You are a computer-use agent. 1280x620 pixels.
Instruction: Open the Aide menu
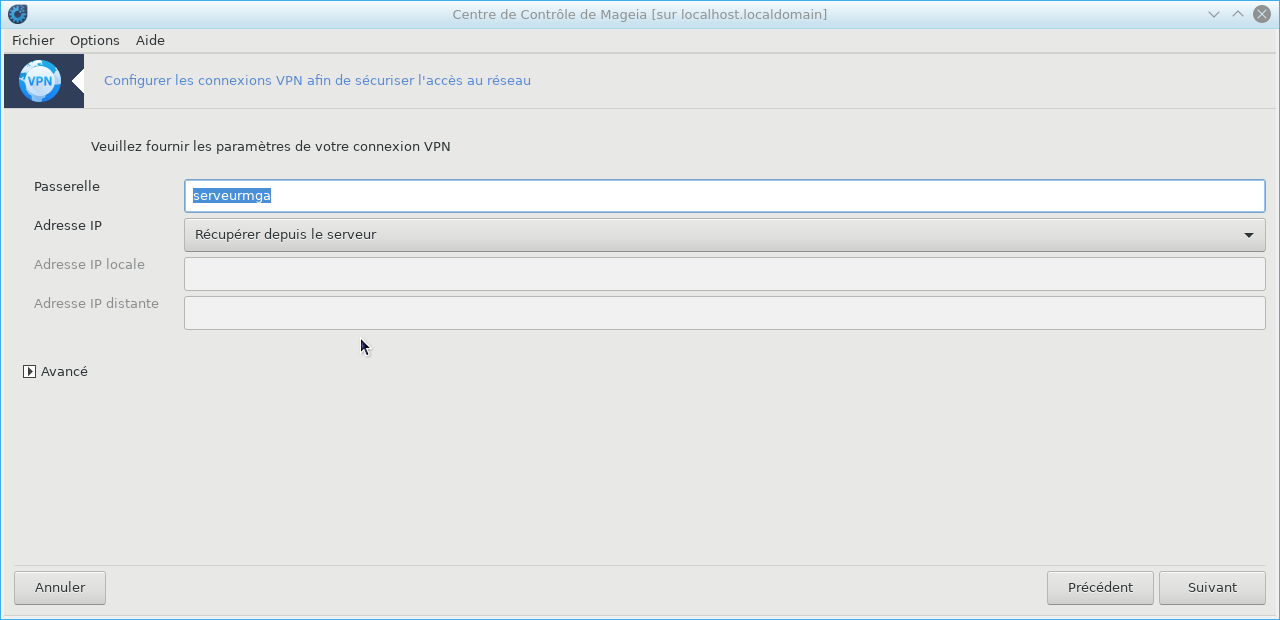(150, 40)
